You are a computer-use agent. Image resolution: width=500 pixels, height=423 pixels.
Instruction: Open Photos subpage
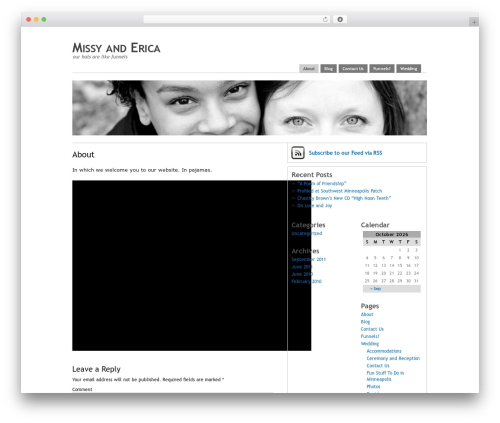coord(373,387)
